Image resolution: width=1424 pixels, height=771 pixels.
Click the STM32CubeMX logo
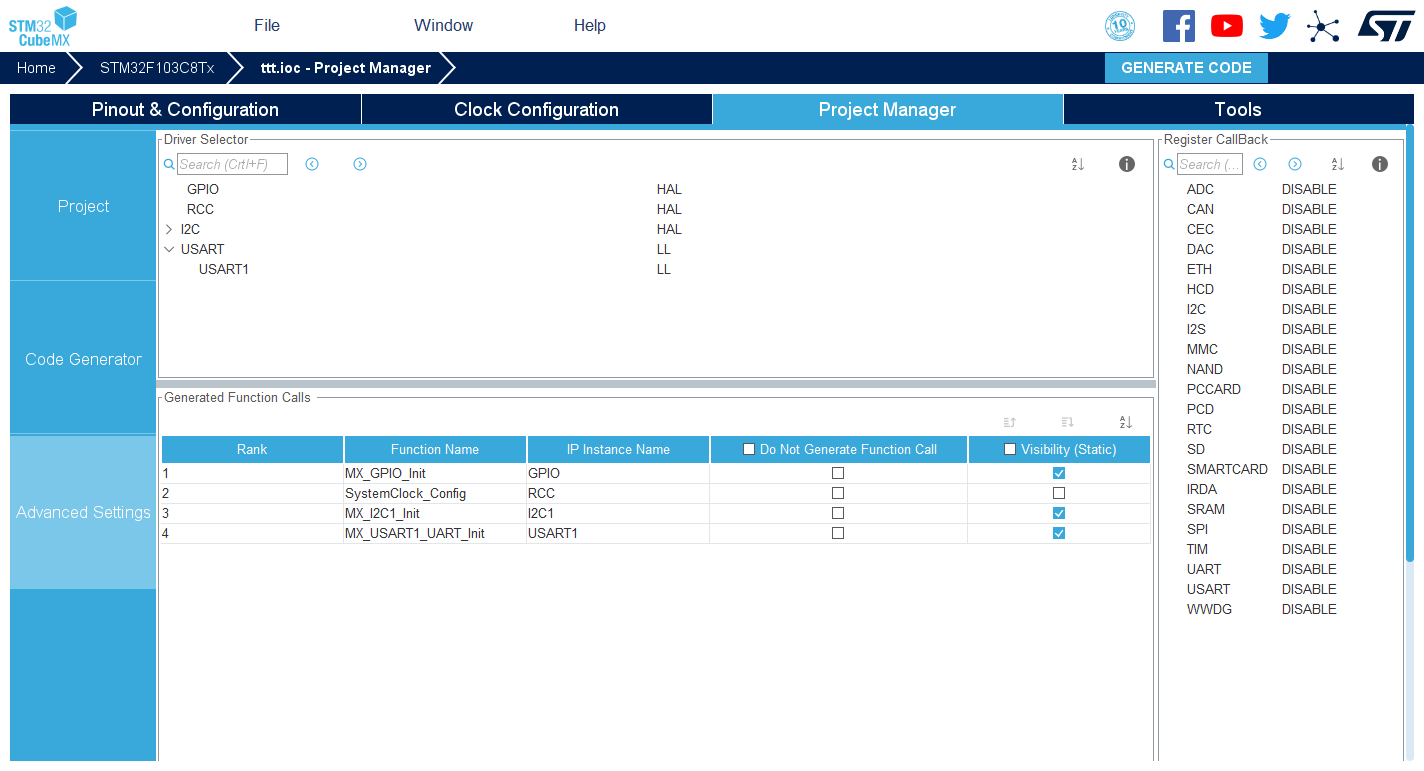43,26
